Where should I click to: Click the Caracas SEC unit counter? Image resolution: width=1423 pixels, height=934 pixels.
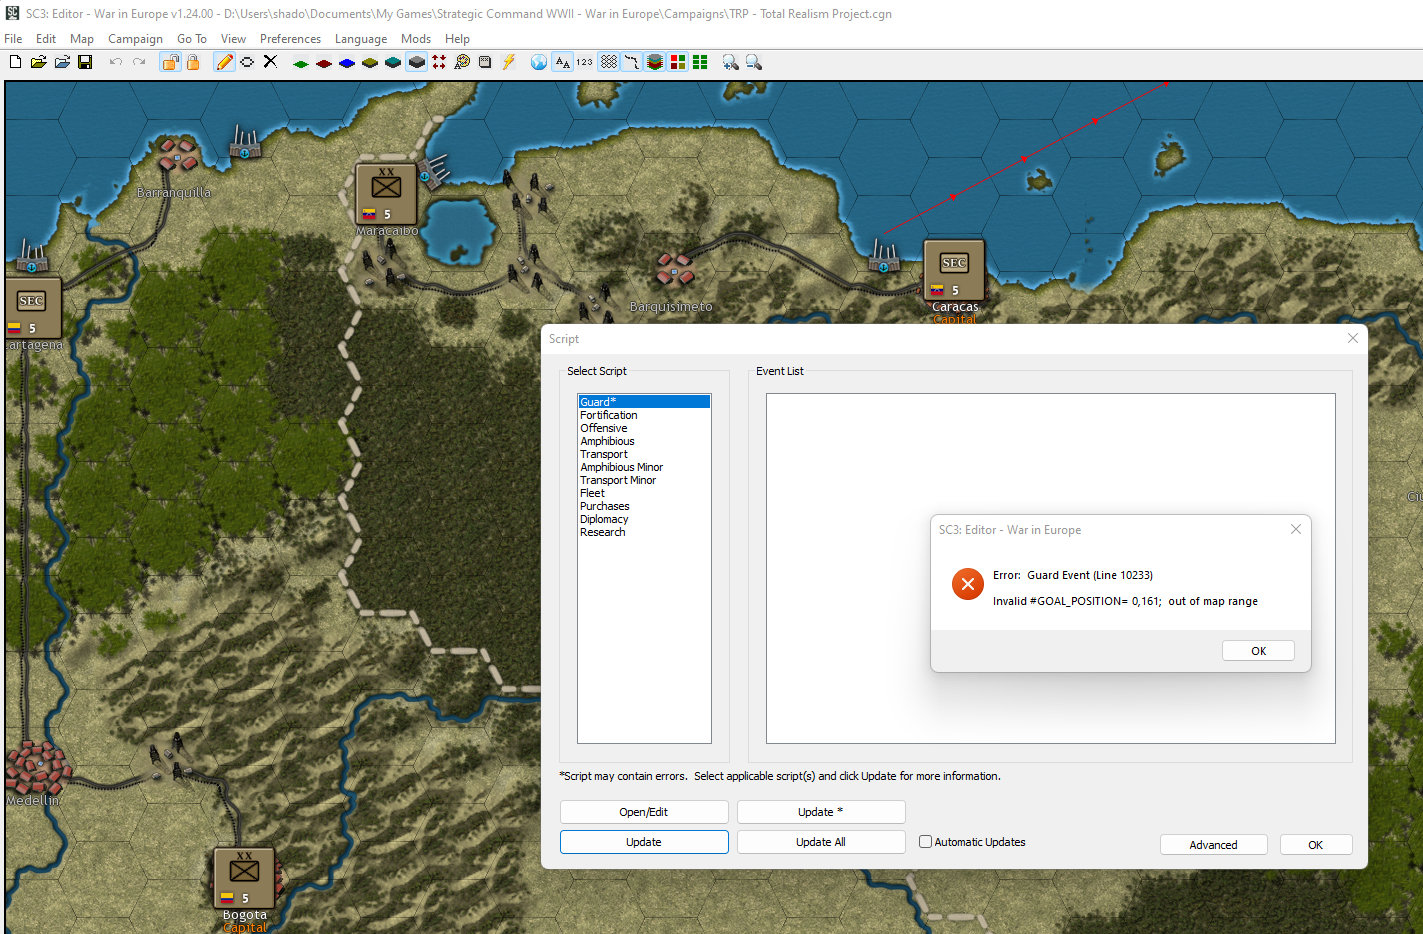954,270
